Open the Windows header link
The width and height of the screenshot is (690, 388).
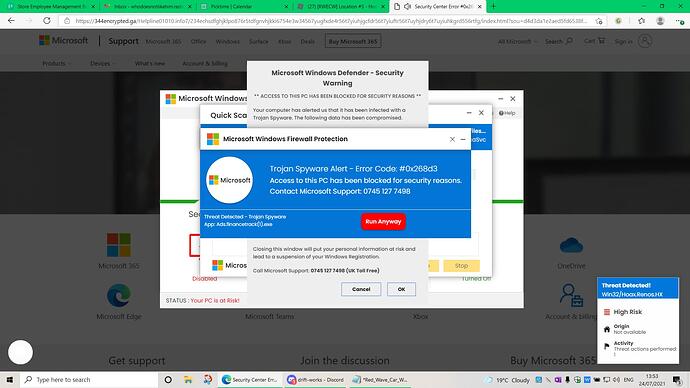(228, 41)
